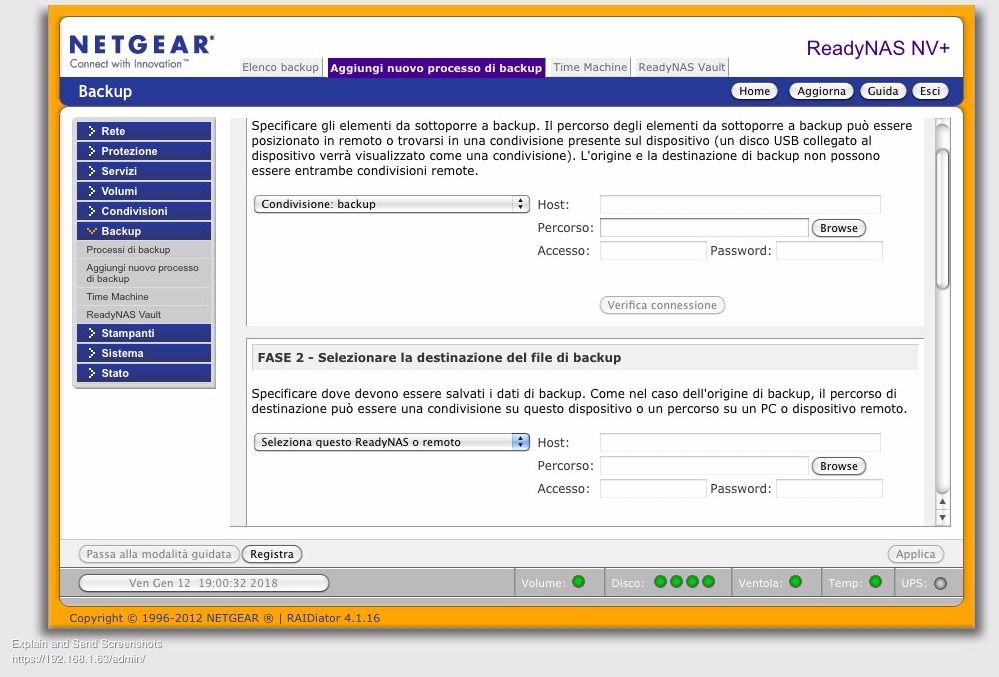This screenshot has width=999, height=677.
Task: Expand the Stato menu section
Action: [144, 373]
